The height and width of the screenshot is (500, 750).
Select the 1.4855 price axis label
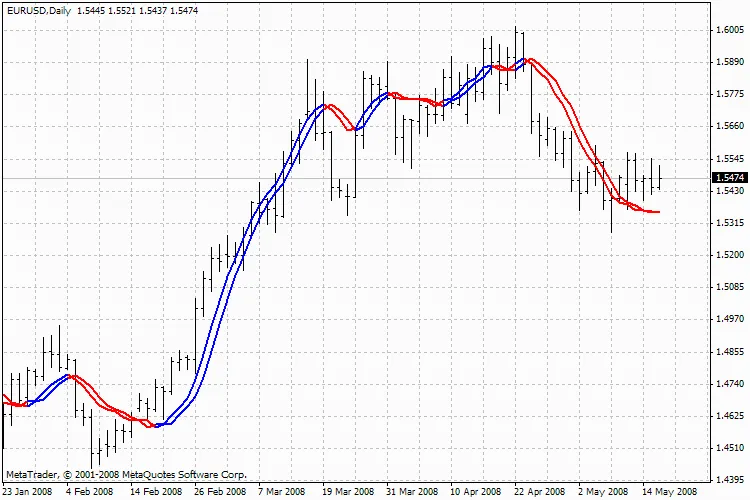coord(729,352)
